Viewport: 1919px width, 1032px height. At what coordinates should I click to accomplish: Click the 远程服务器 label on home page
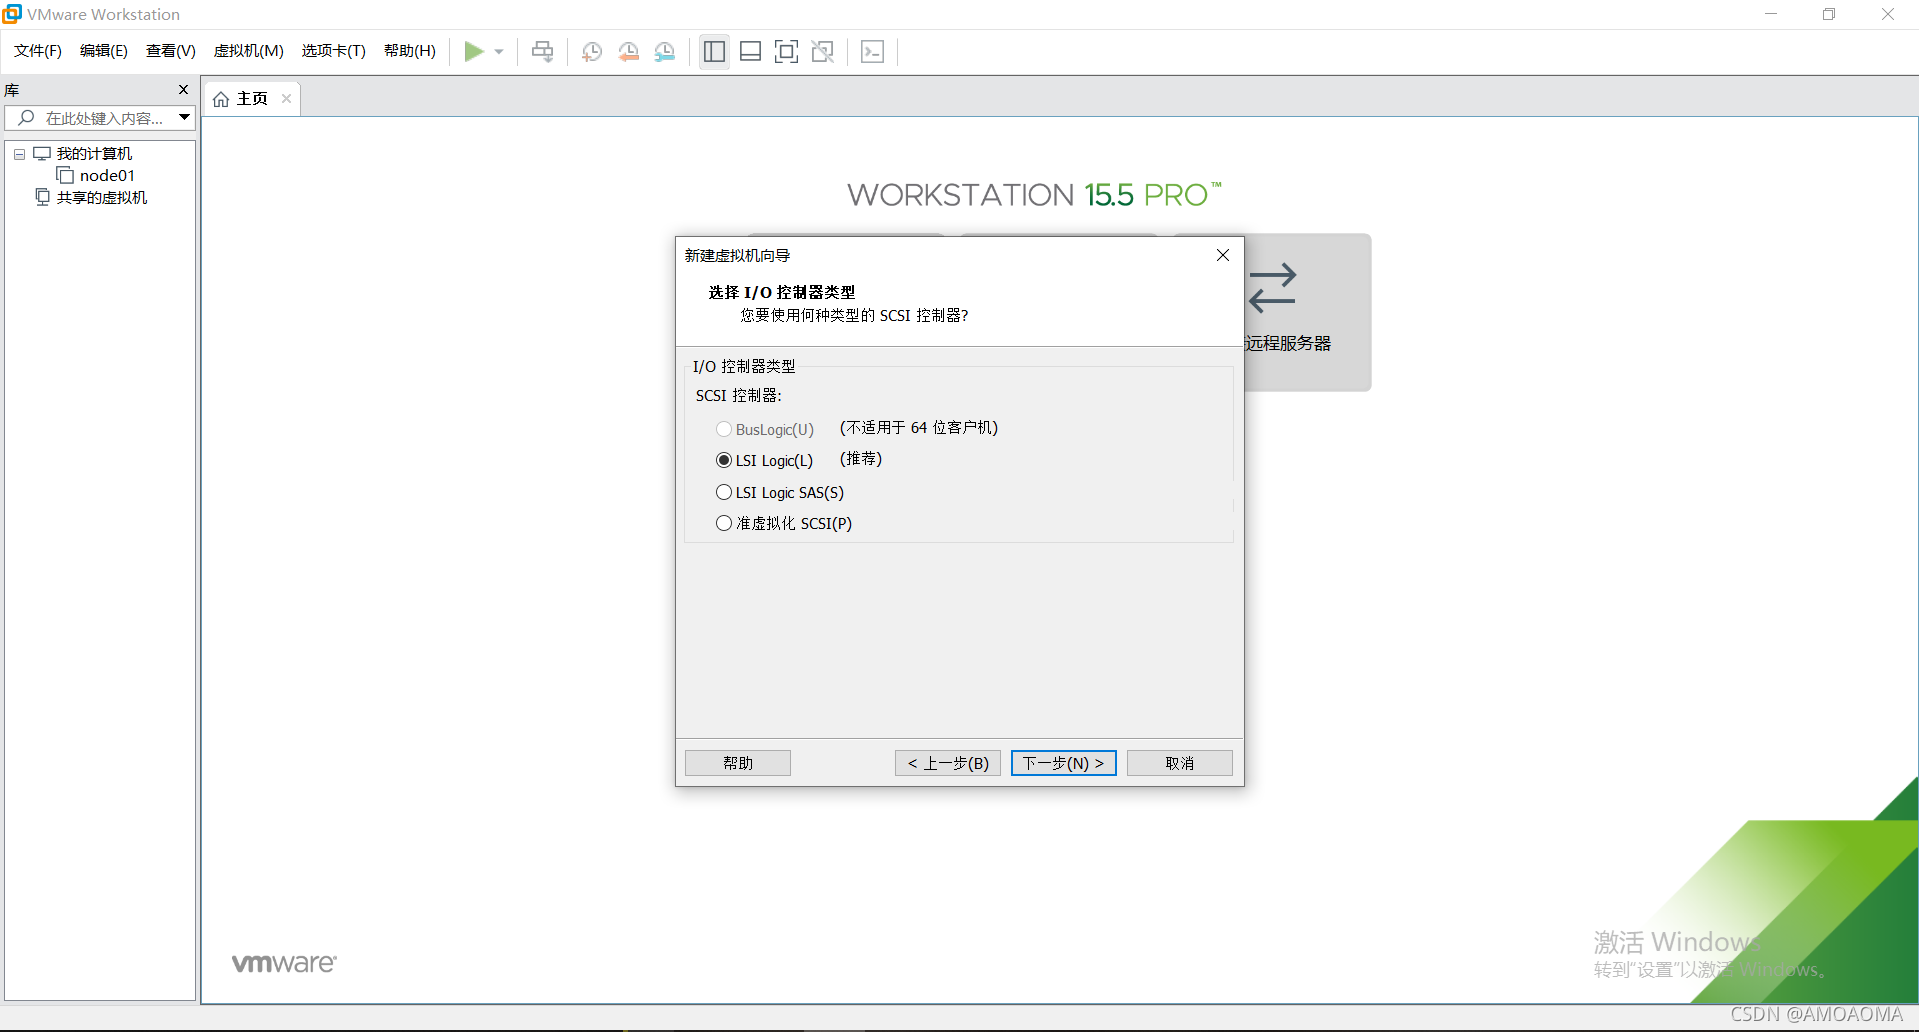1288,343
